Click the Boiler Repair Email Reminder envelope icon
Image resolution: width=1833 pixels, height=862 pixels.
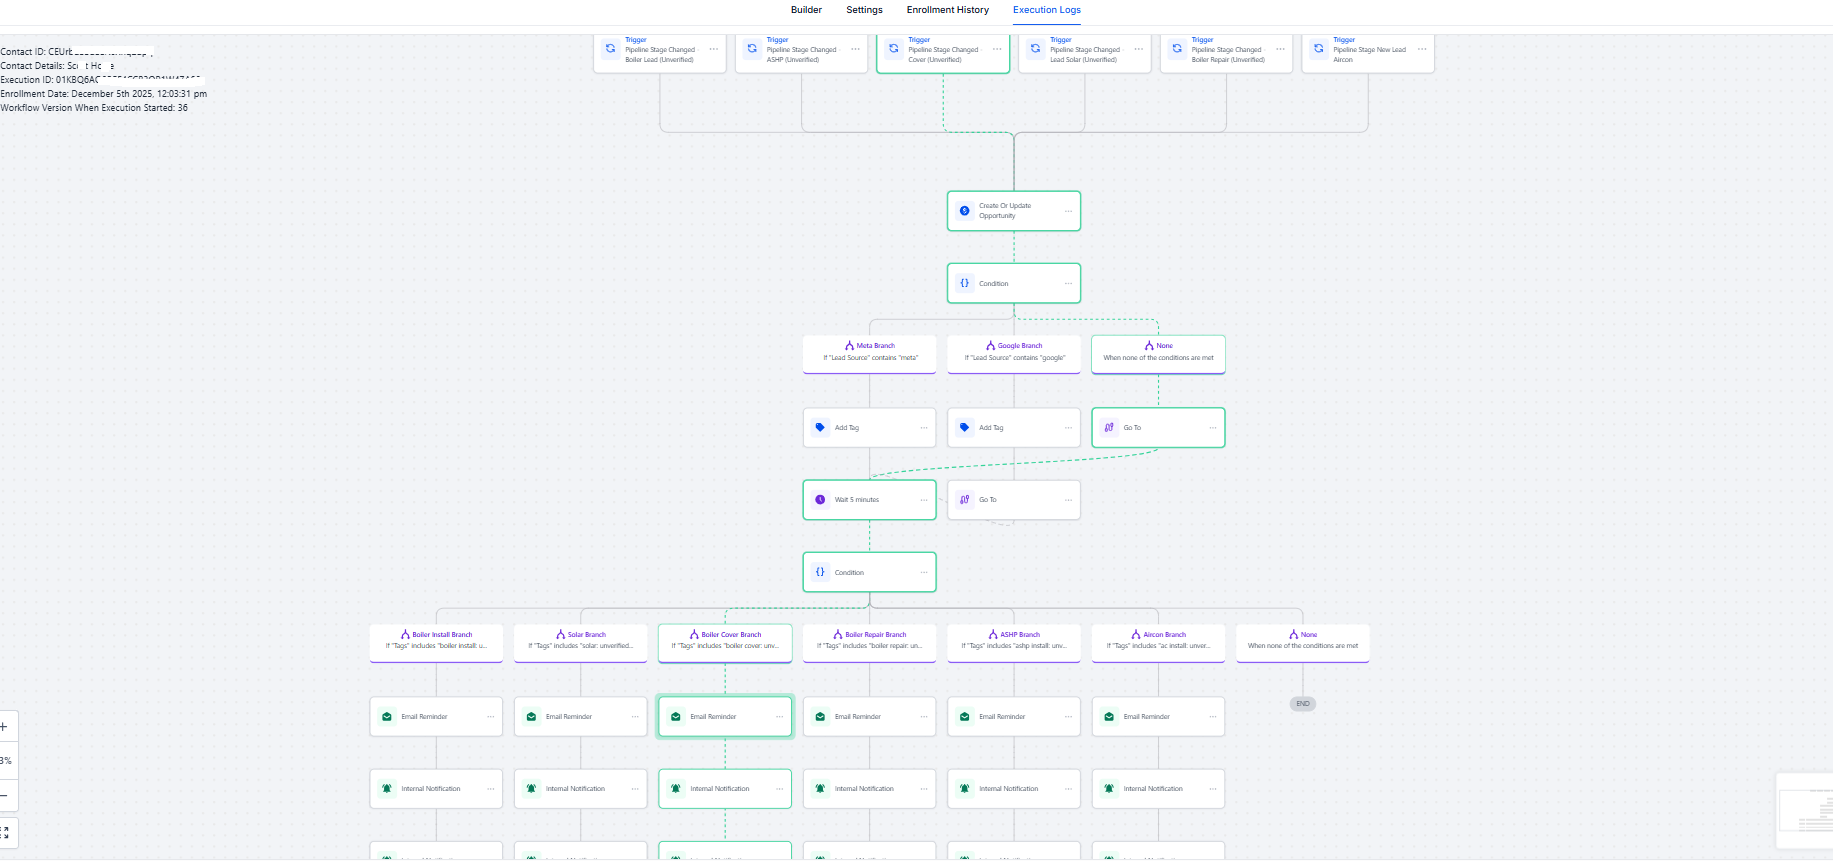click(820, 717)
